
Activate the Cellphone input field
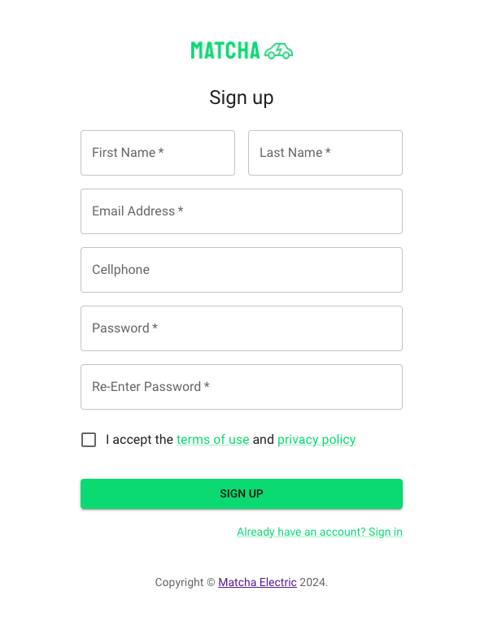(242, 270)
